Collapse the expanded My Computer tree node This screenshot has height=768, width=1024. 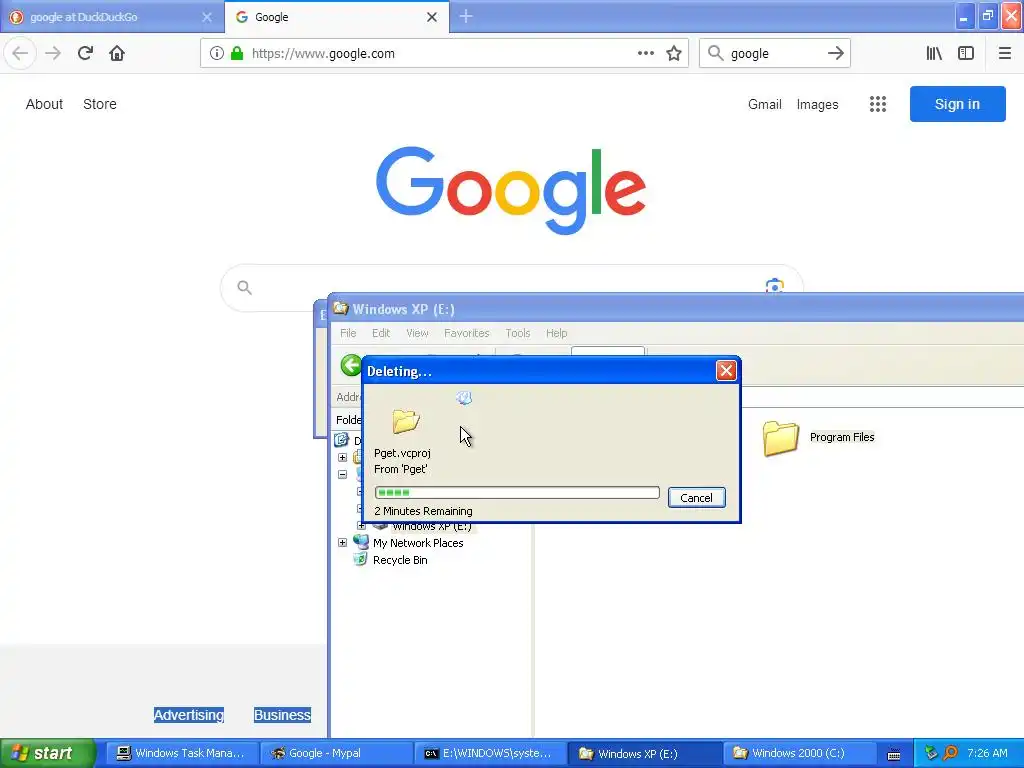[x=342, y=474]
